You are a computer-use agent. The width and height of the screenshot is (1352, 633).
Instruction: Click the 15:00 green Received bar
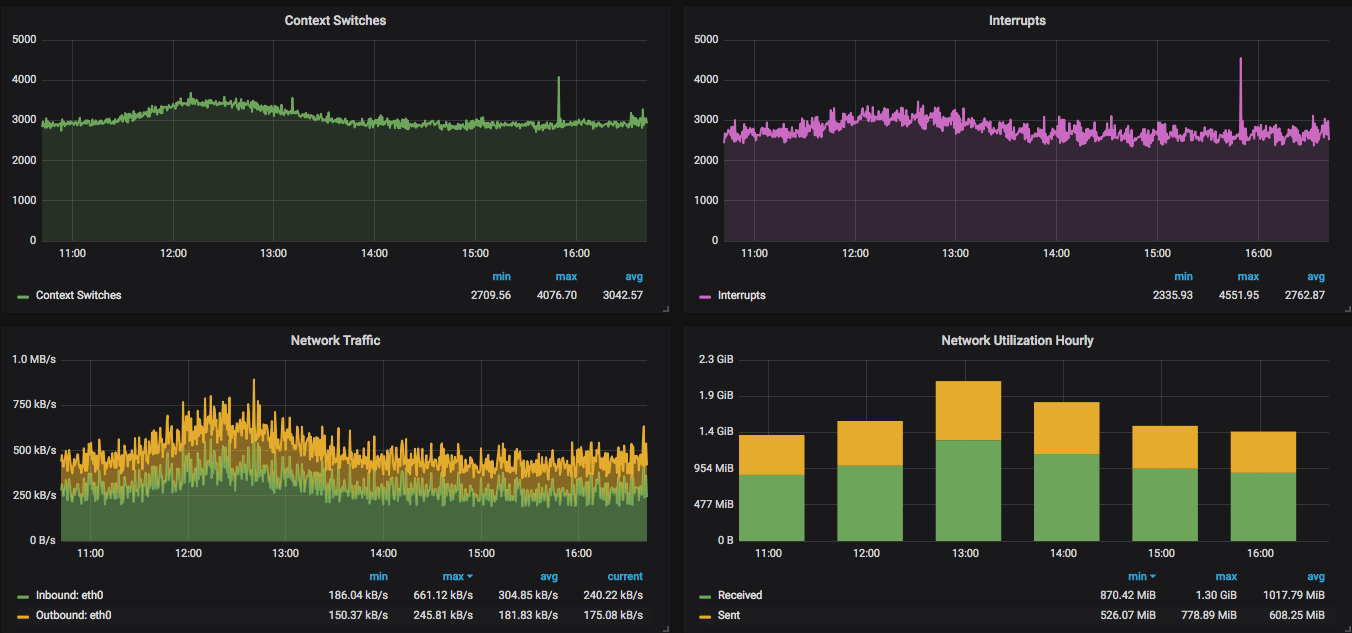[1164, 504]
